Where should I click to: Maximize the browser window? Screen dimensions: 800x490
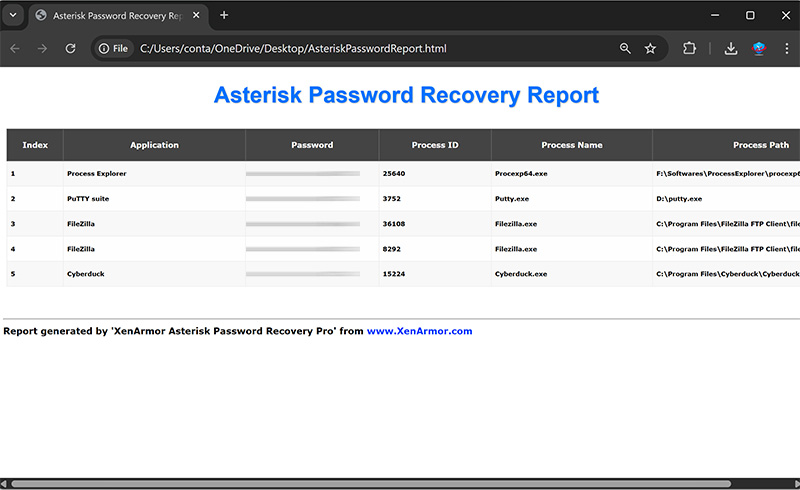[750, 15]
